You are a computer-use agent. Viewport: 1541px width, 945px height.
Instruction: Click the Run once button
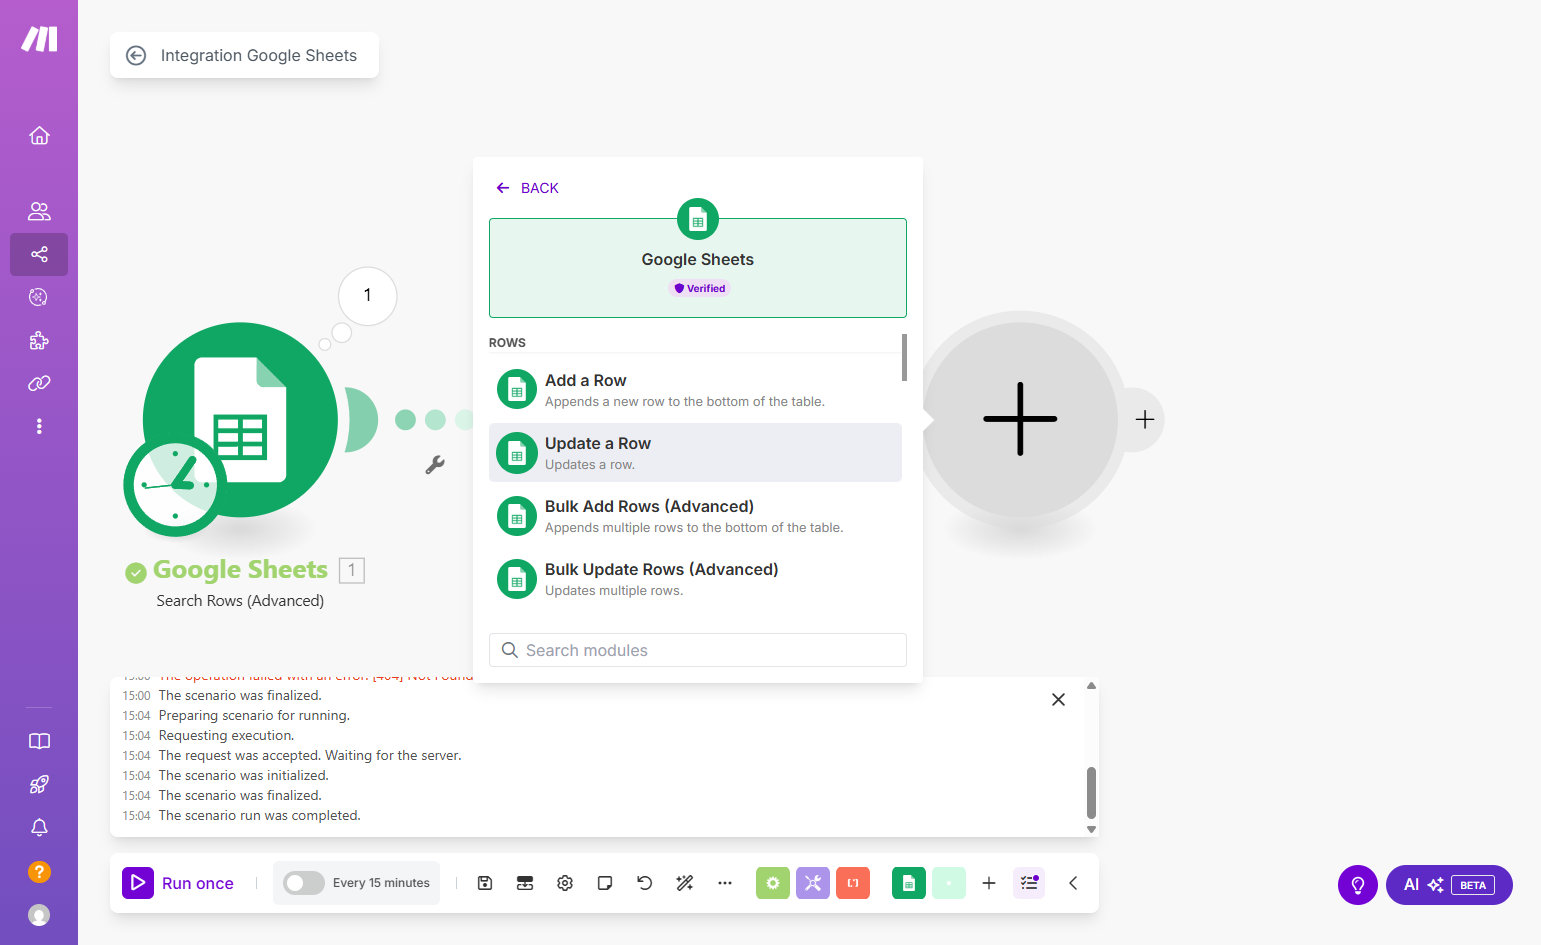tap(179, 883)
